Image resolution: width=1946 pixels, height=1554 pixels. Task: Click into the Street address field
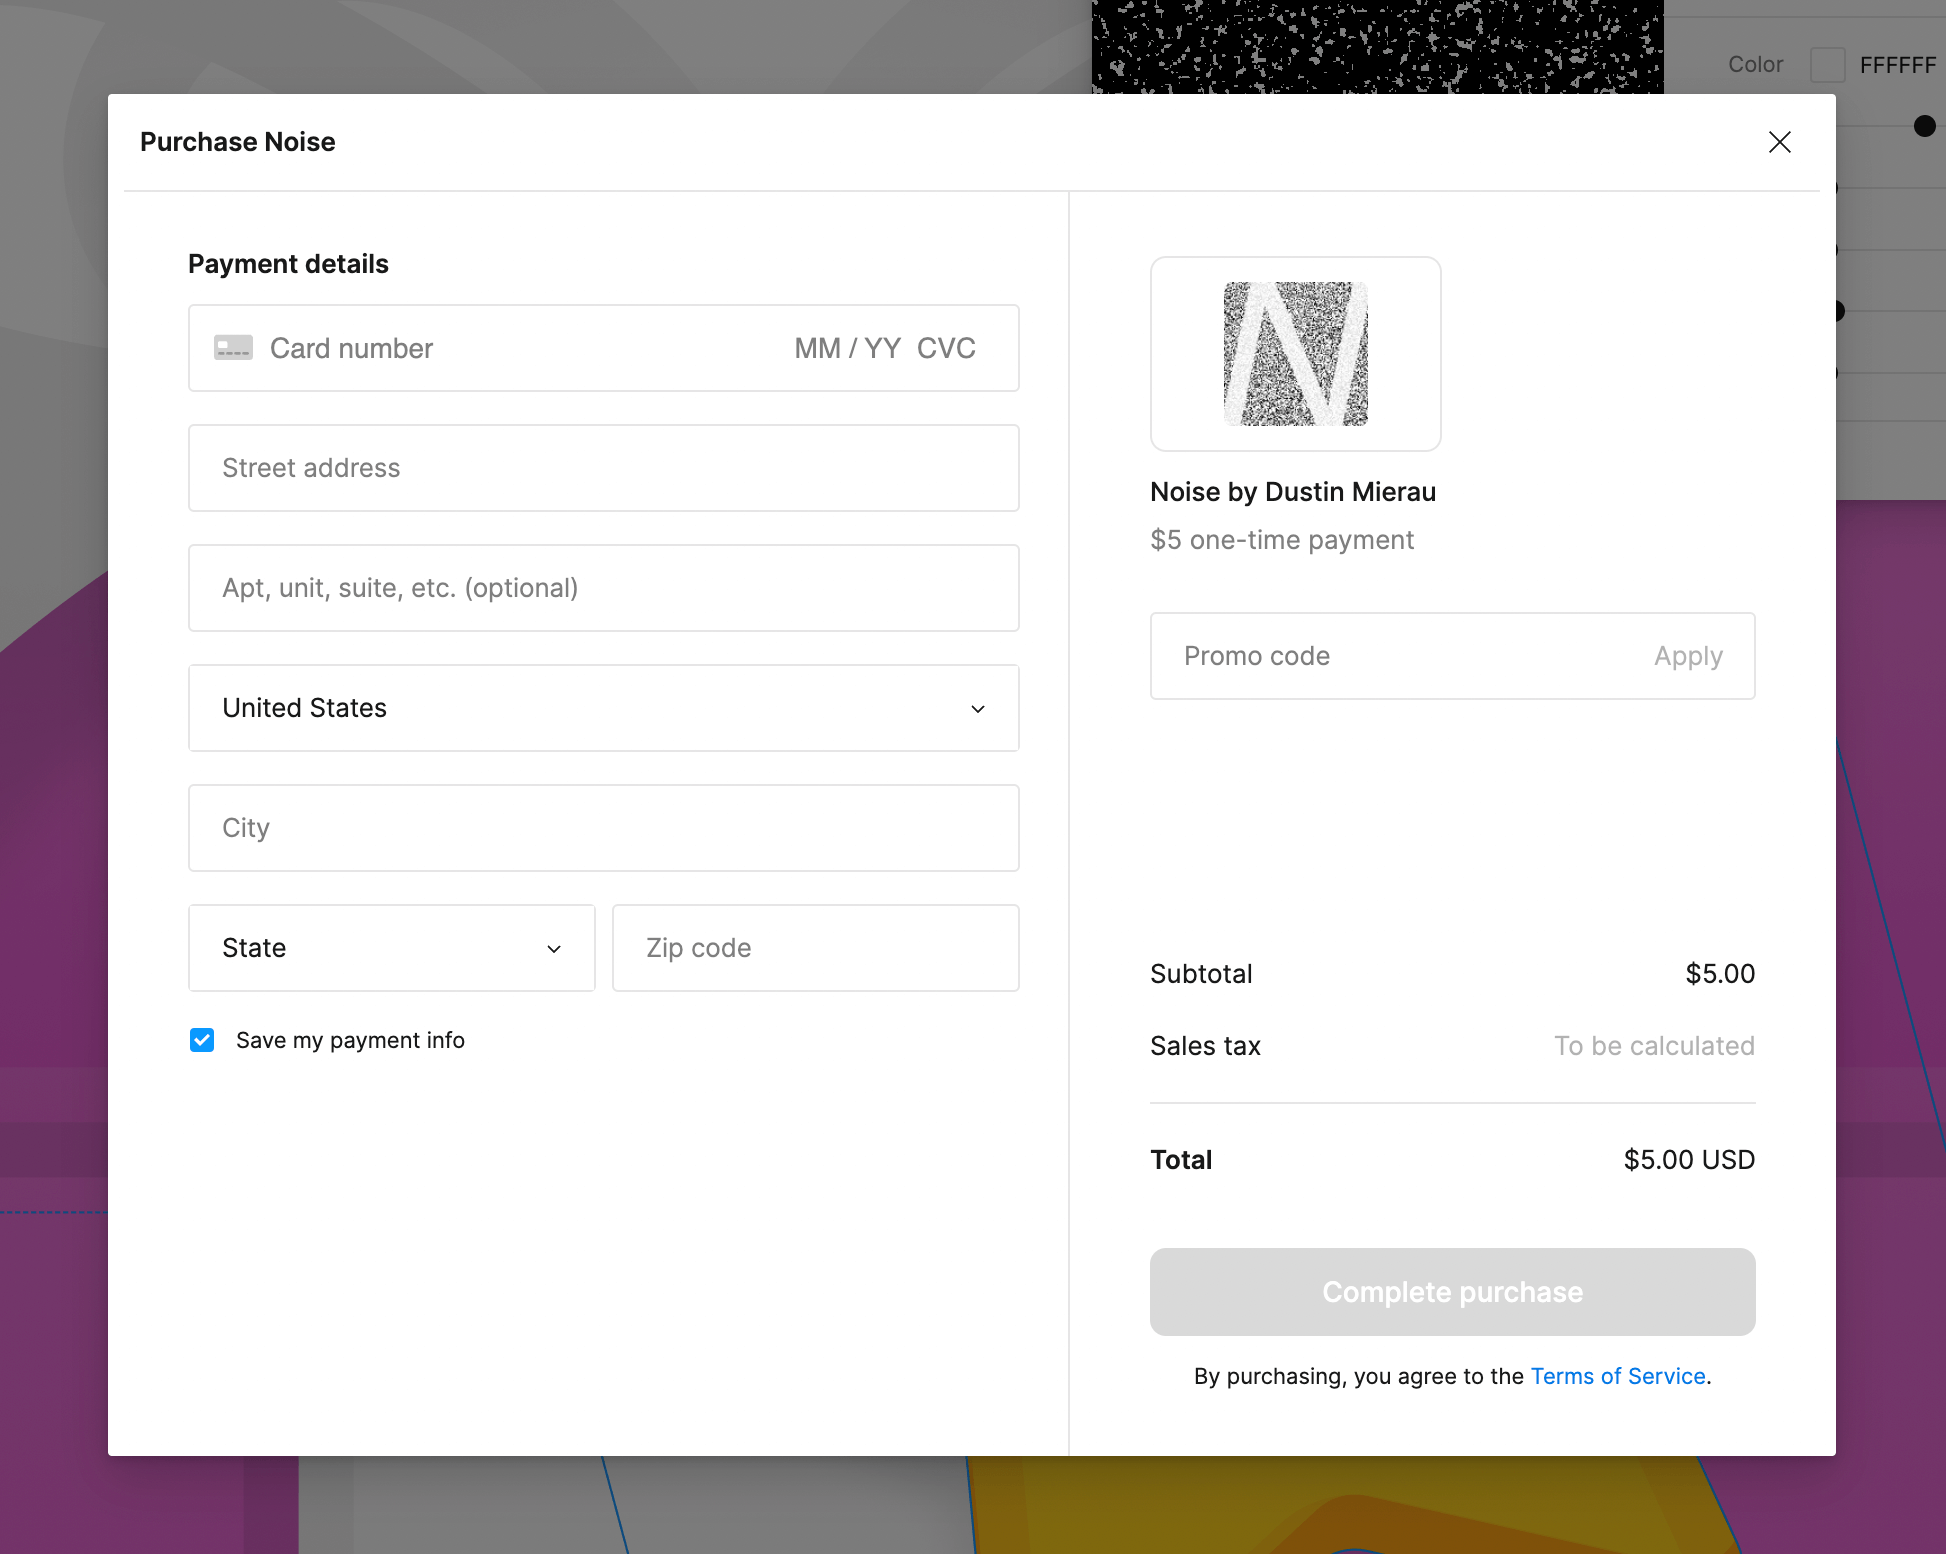pyautogui.click(x=603, y=468)
